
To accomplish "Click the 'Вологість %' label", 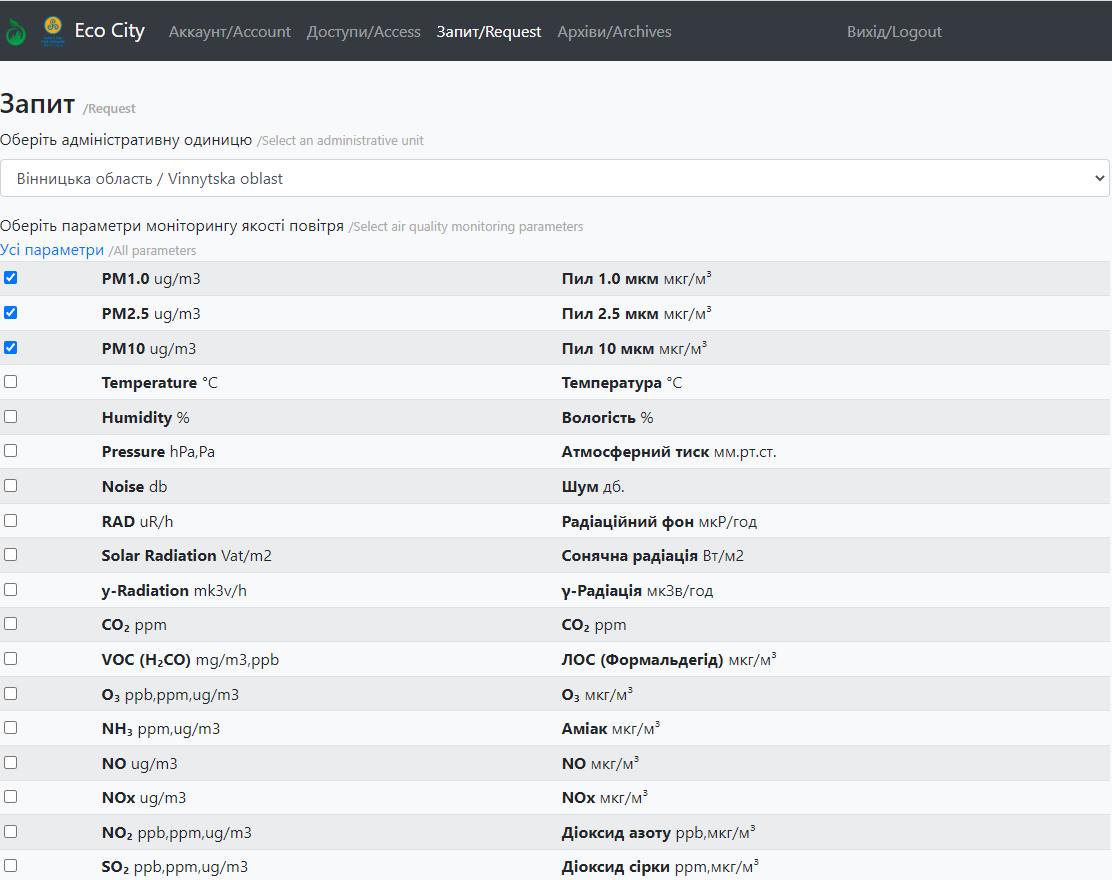I will pyautogui.click(x=608, y=418).
